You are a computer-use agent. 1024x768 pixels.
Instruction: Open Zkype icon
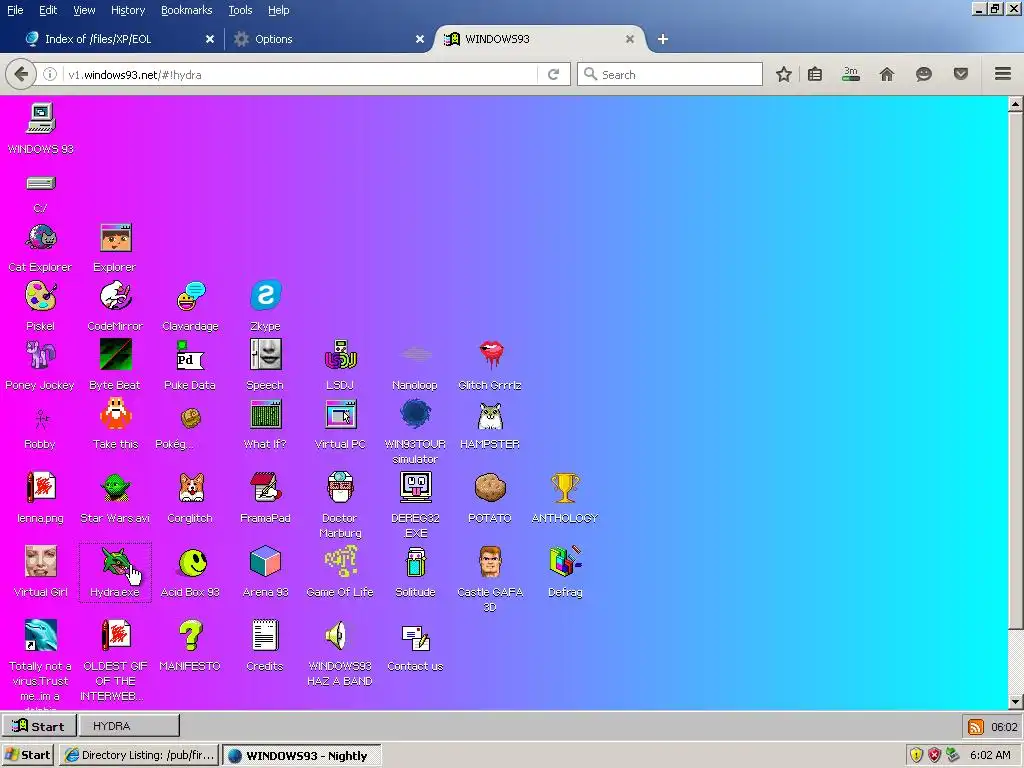pyautogui.click(x=265, y=296)
